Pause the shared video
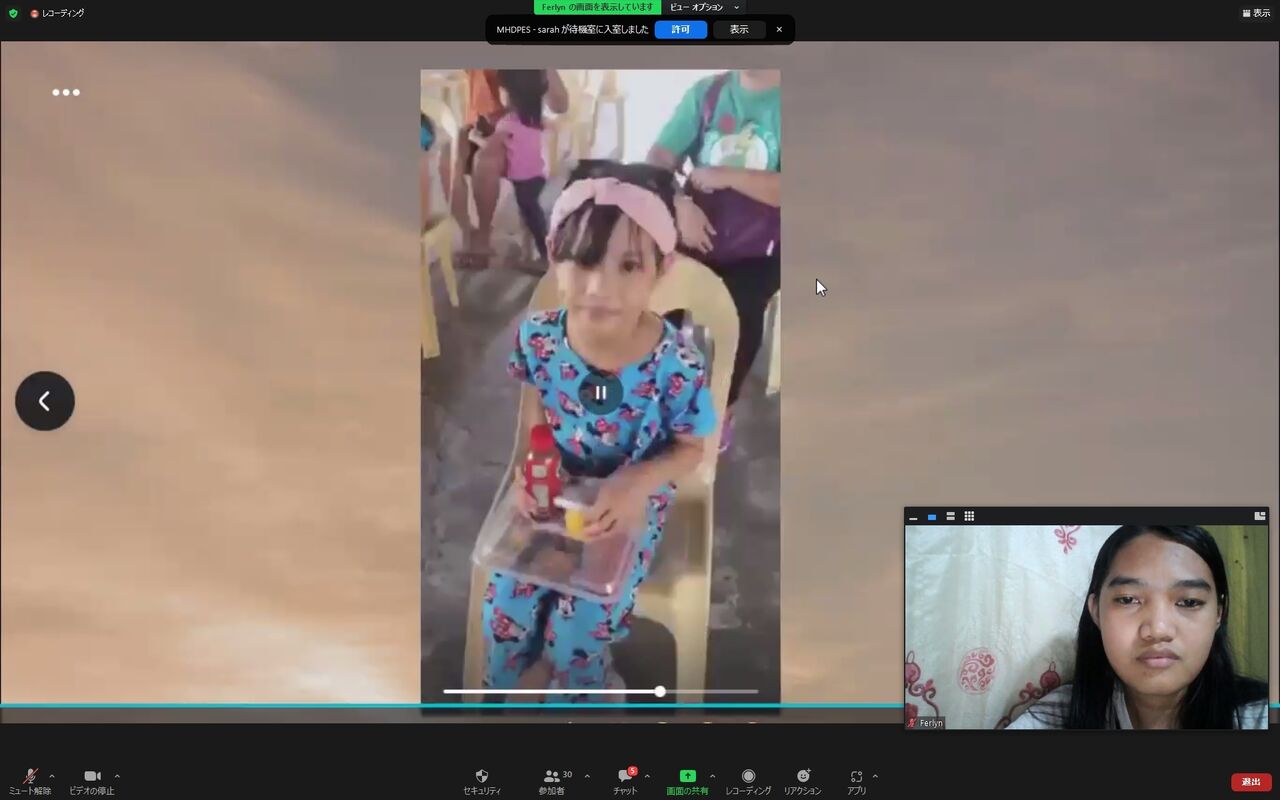 (x=600, y=392)
